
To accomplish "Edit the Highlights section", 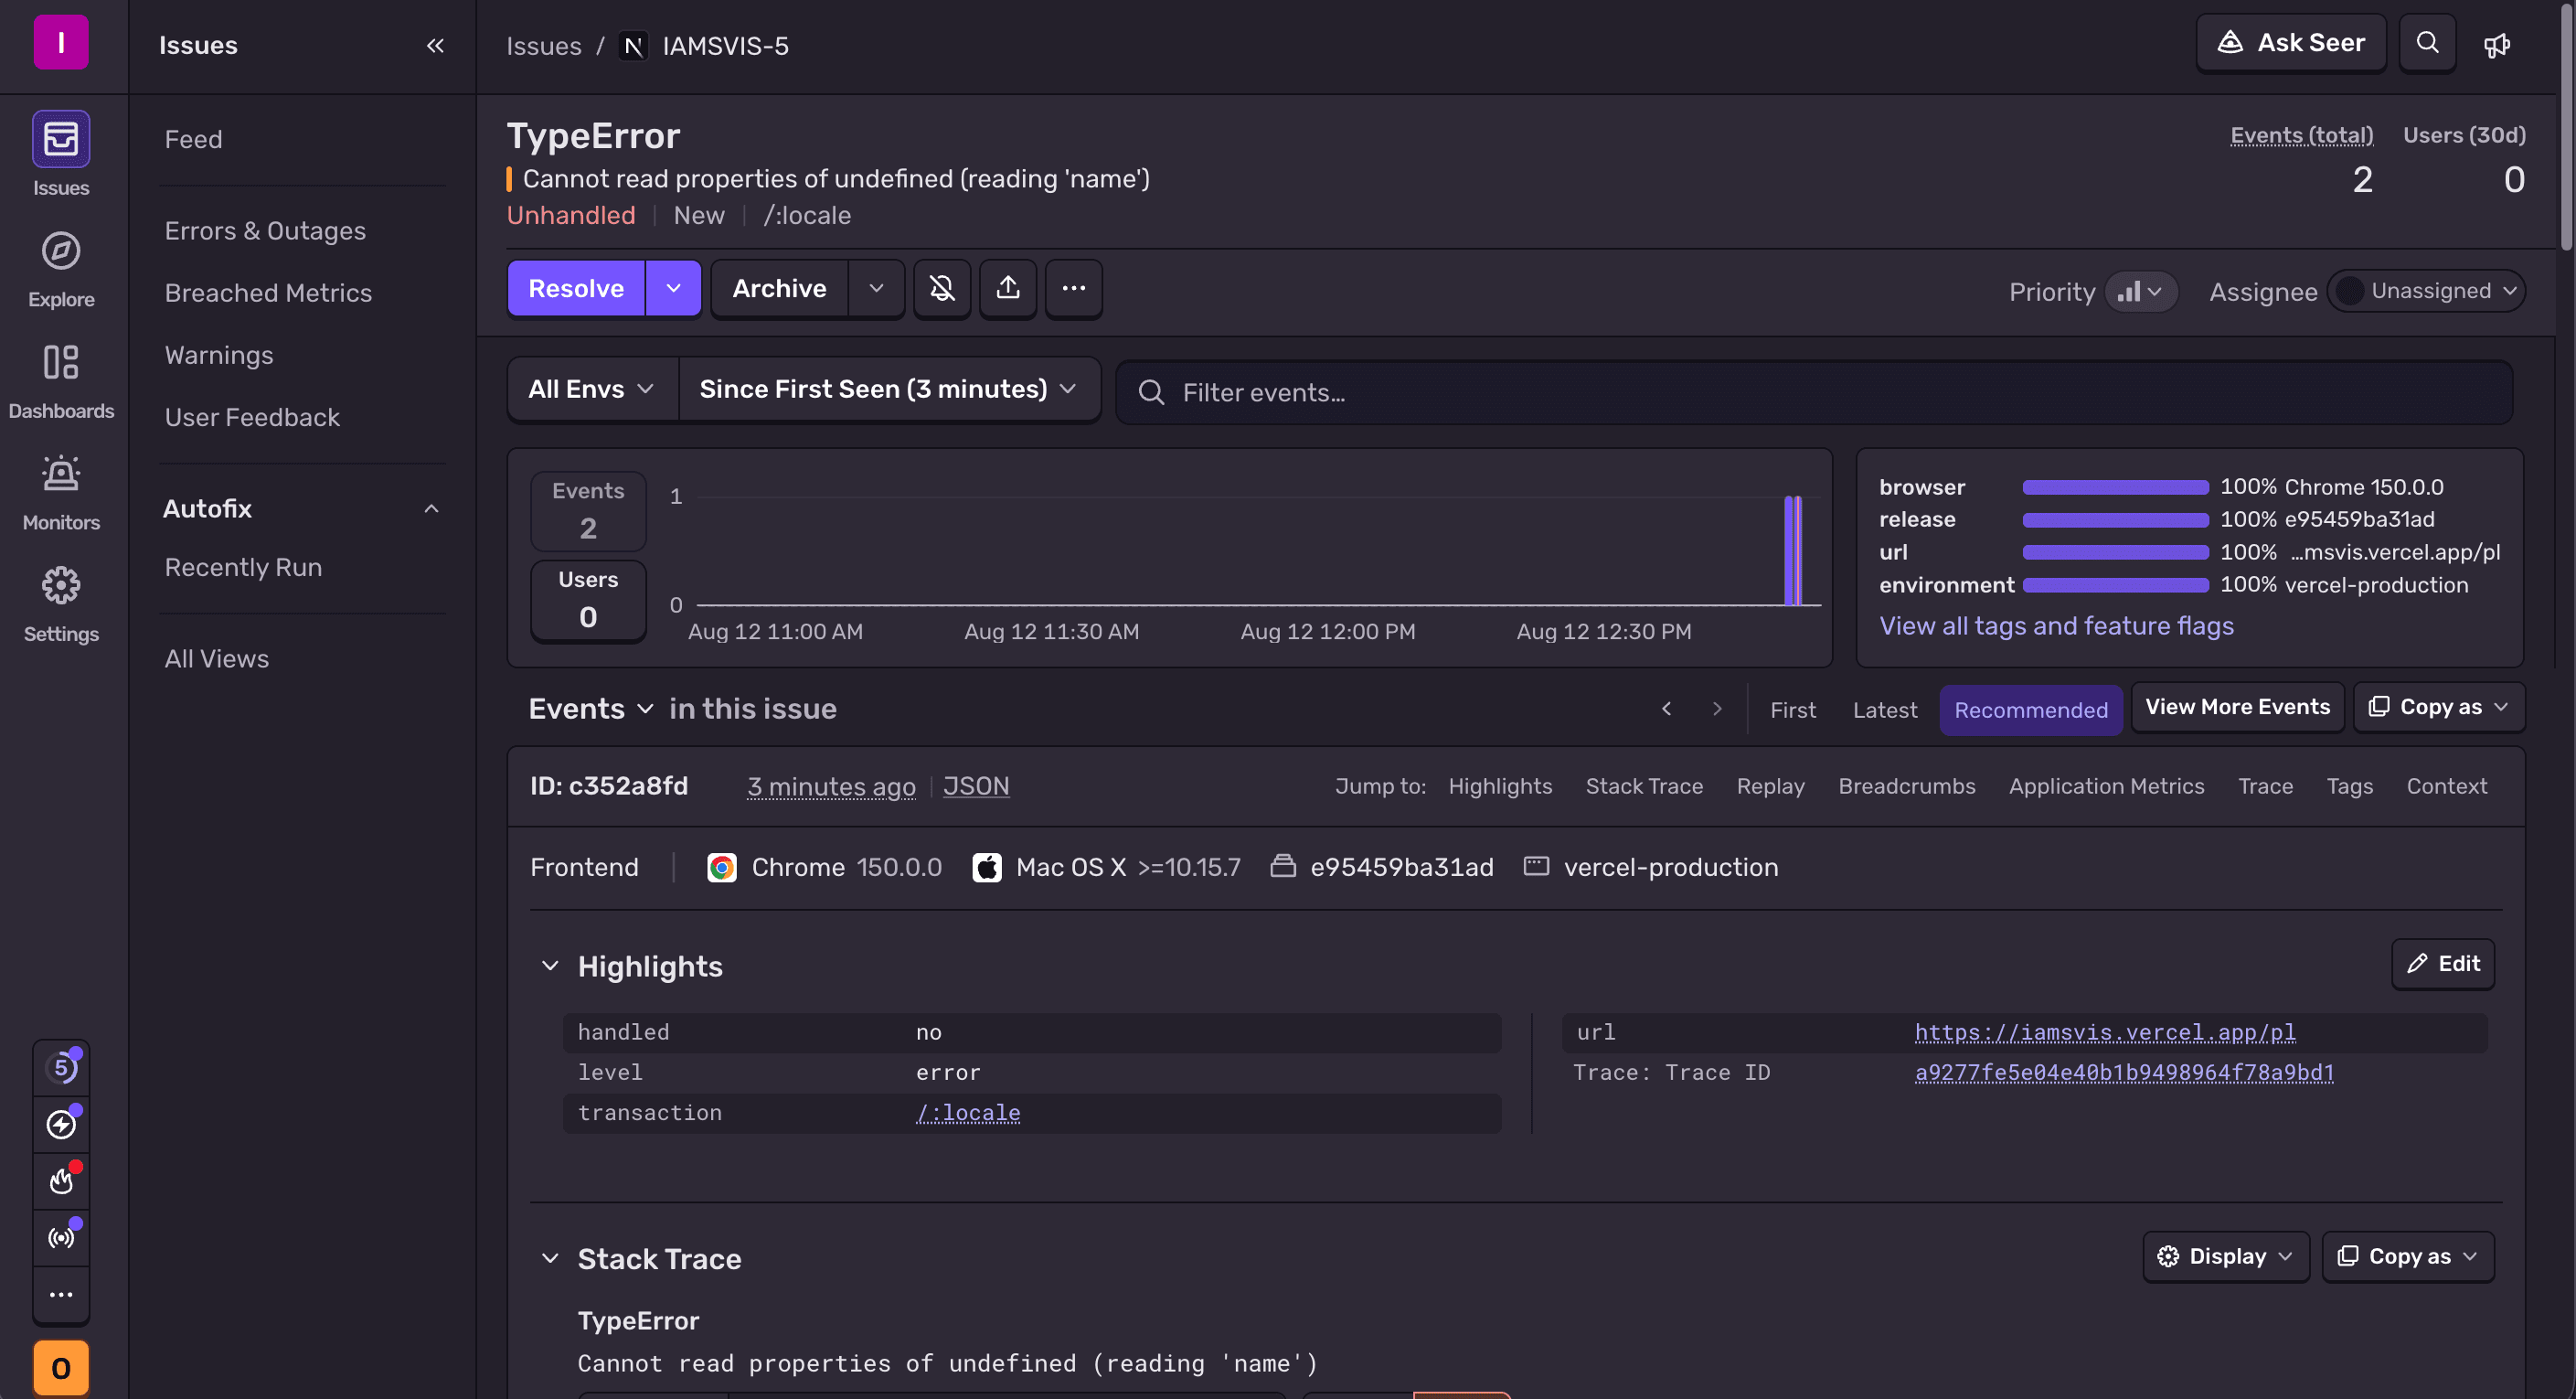I will coord(2442,964).
